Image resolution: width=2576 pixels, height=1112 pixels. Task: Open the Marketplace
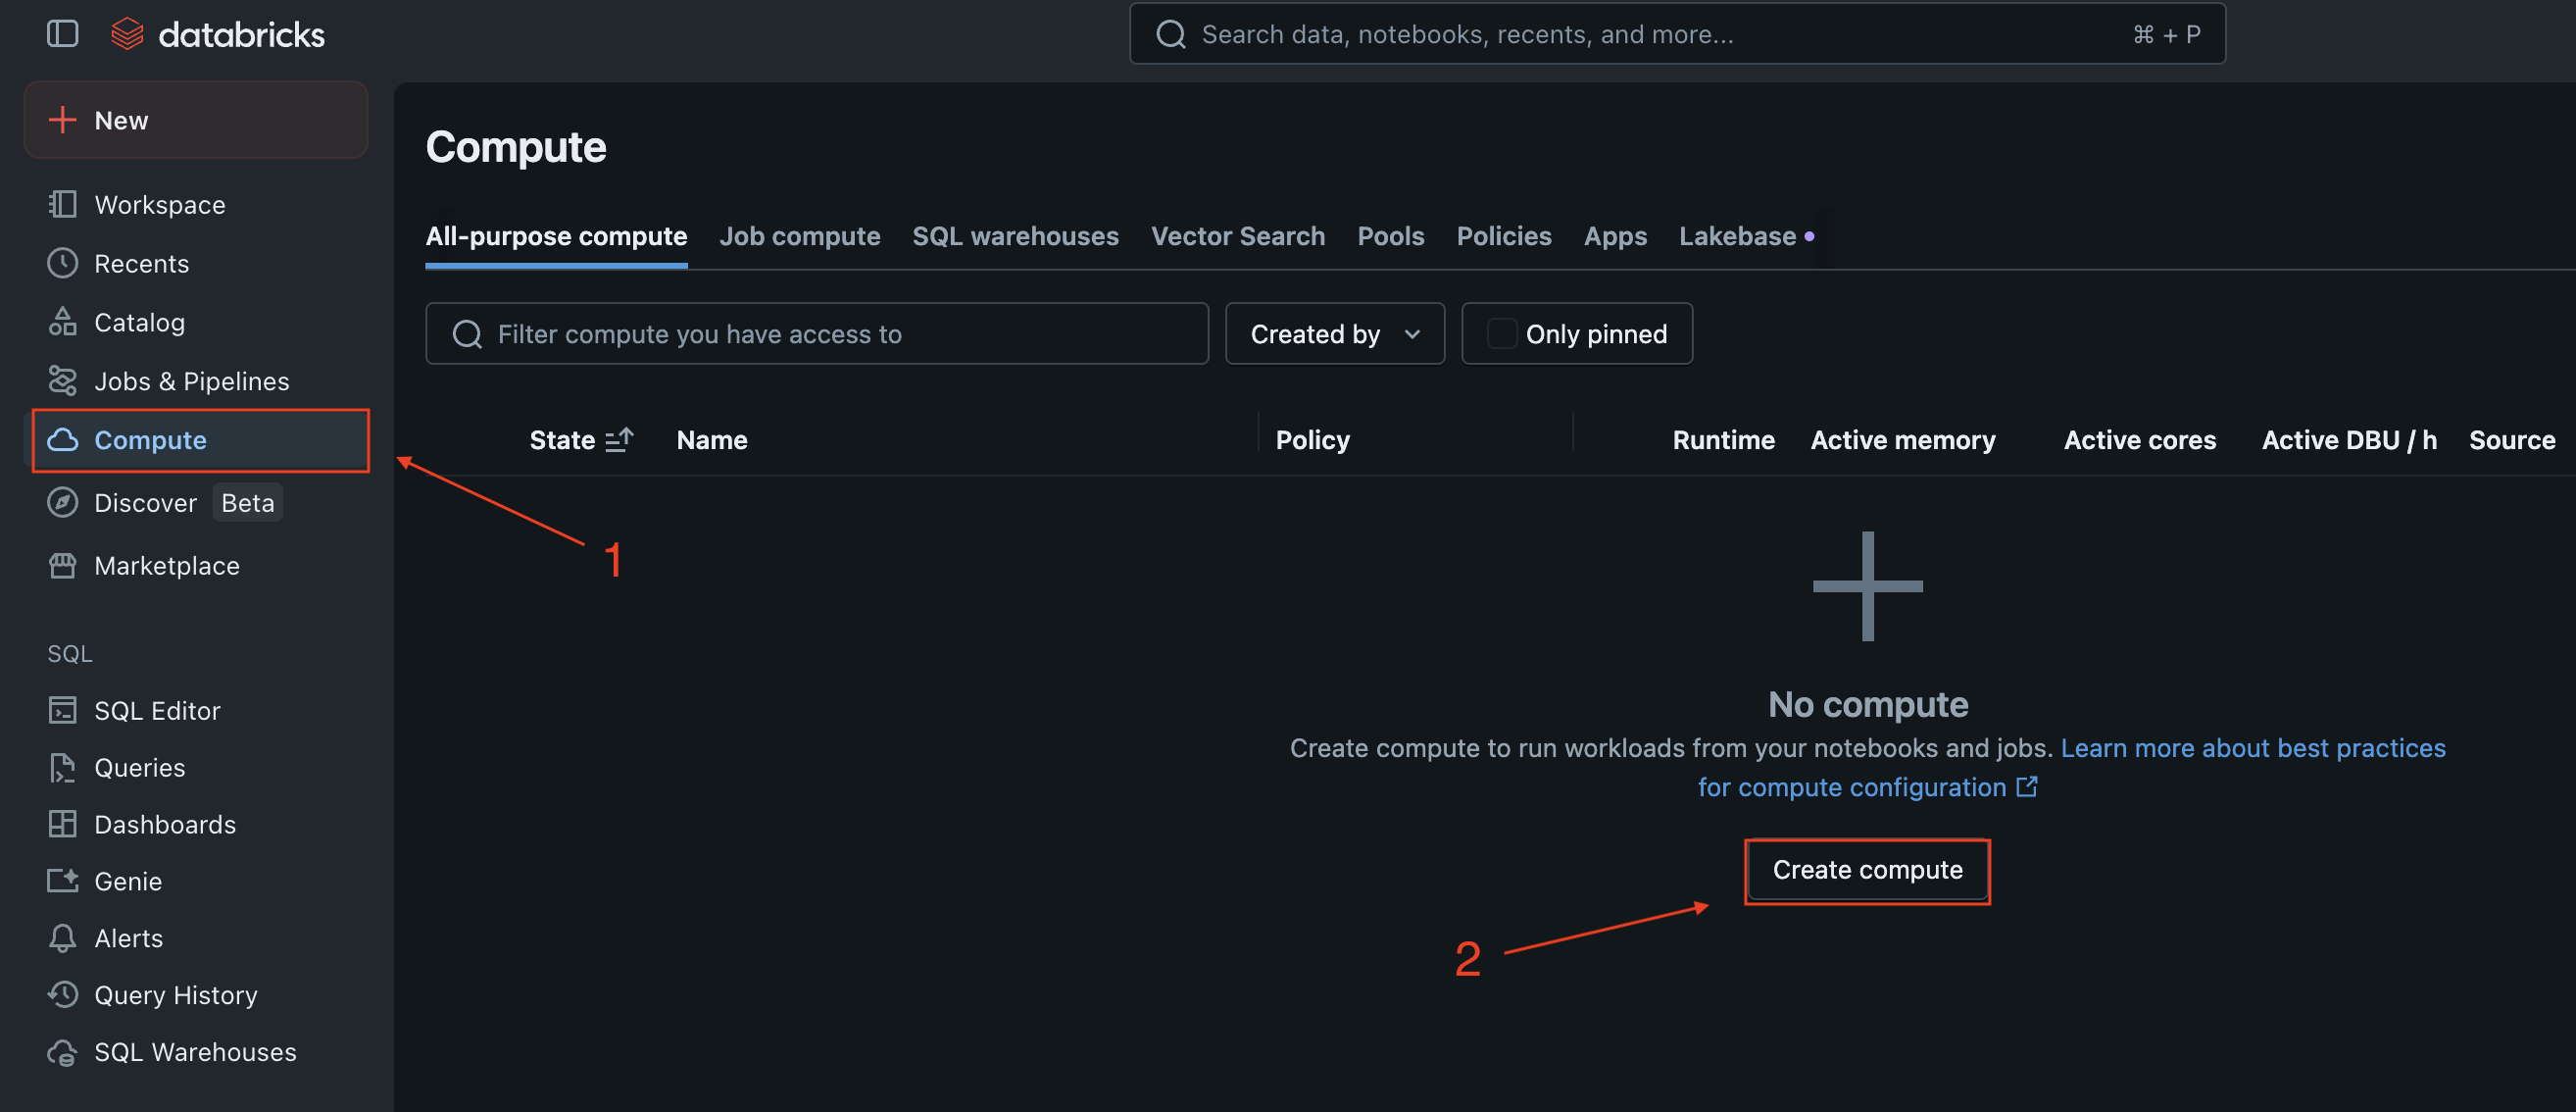click(167, 565)
